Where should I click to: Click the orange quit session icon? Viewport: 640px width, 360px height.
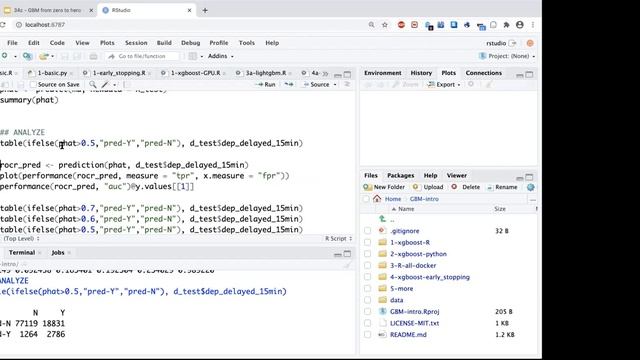(x=530, y=43)
